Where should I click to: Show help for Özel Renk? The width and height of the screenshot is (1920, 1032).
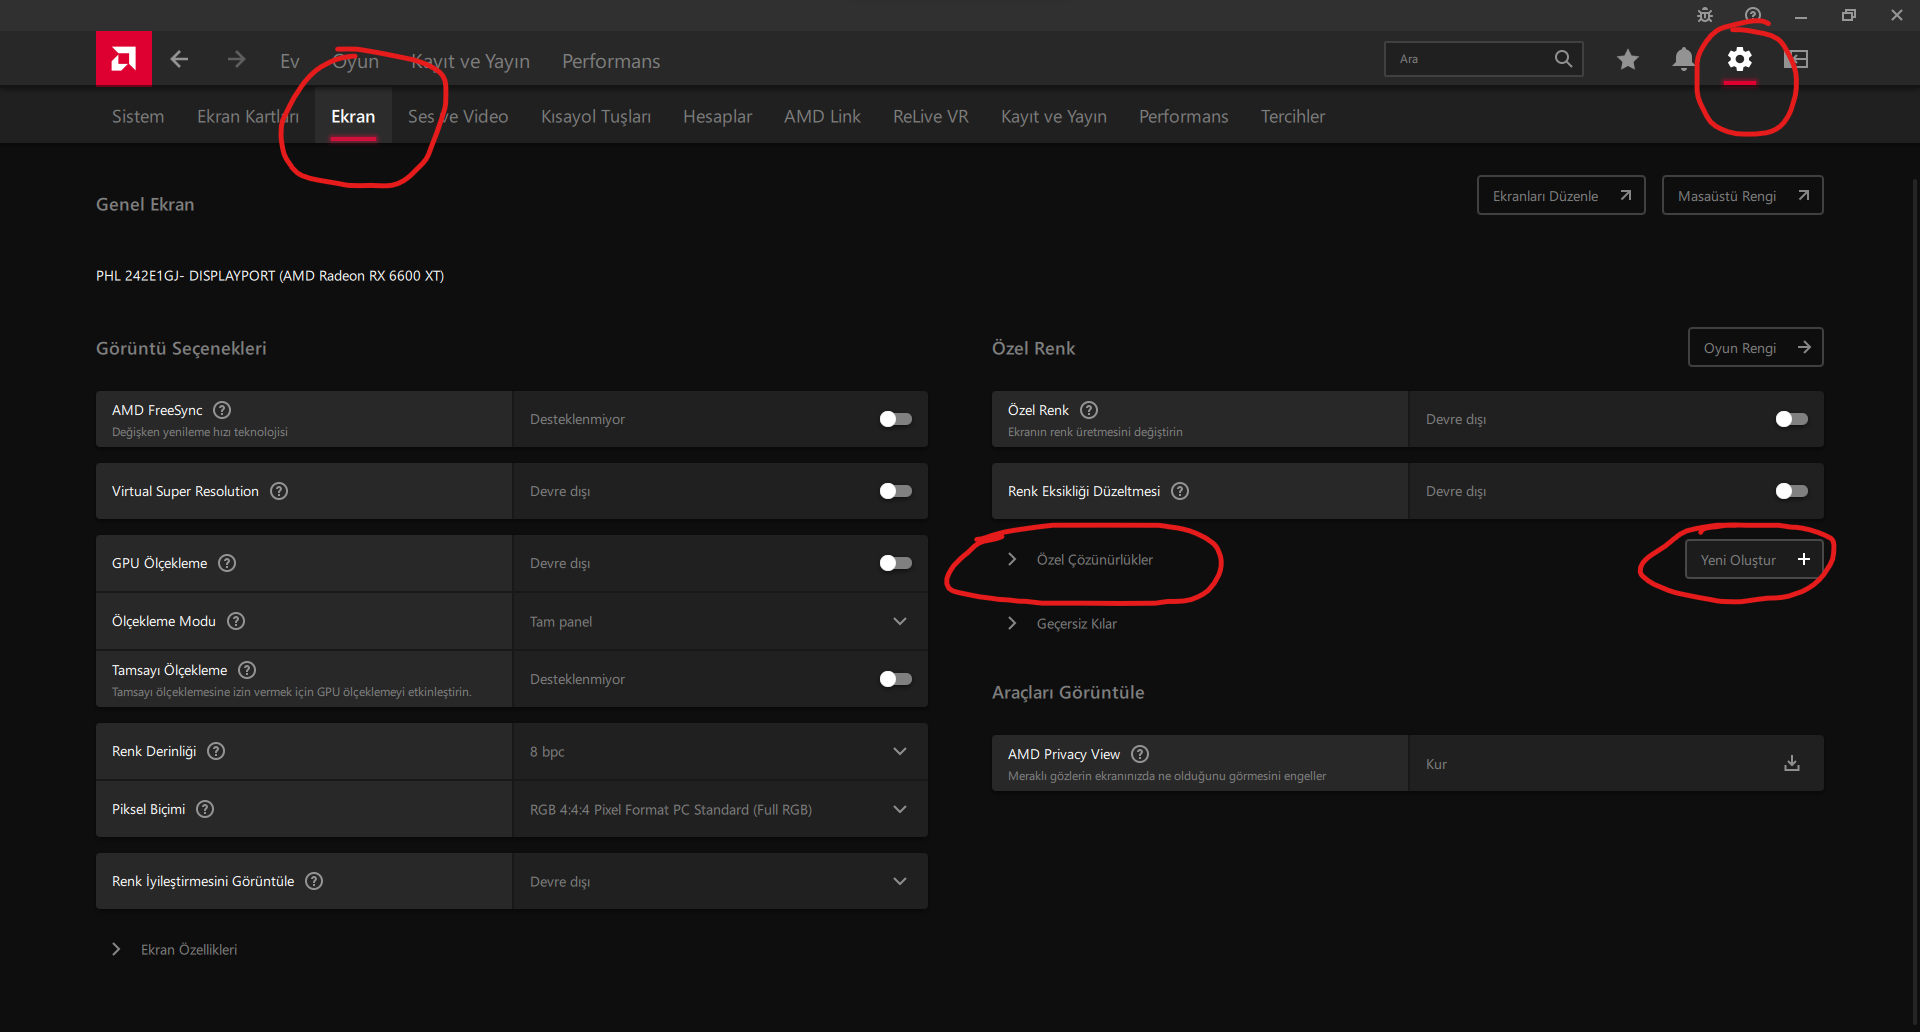click(1089, 410)
